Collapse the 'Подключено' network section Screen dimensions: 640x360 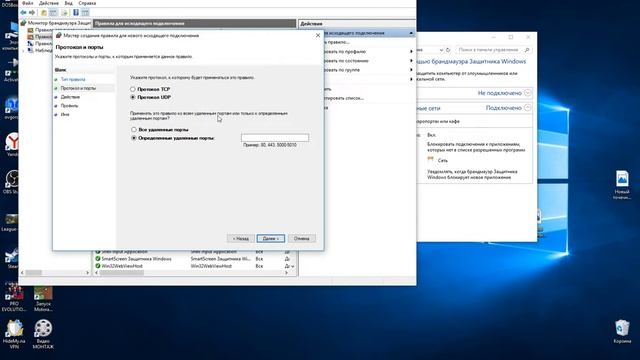pos(527,108)
